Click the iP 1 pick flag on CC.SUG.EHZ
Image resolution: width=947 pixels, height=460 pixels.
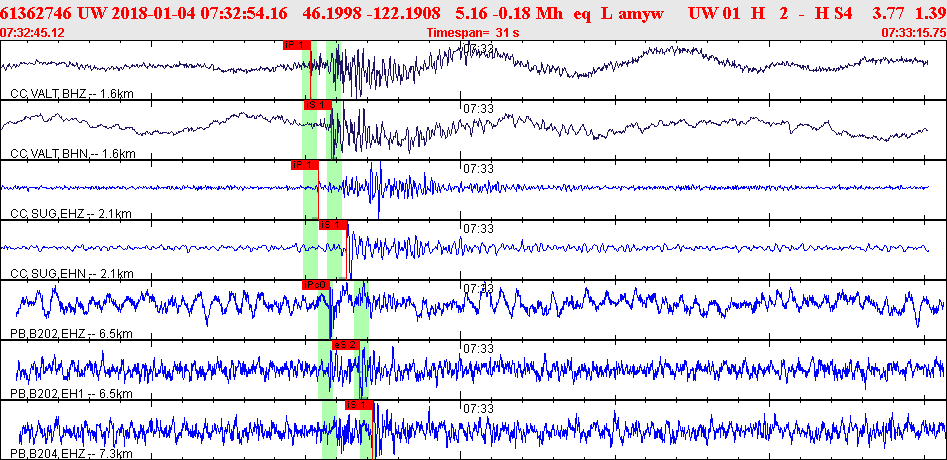click(304, 165)
